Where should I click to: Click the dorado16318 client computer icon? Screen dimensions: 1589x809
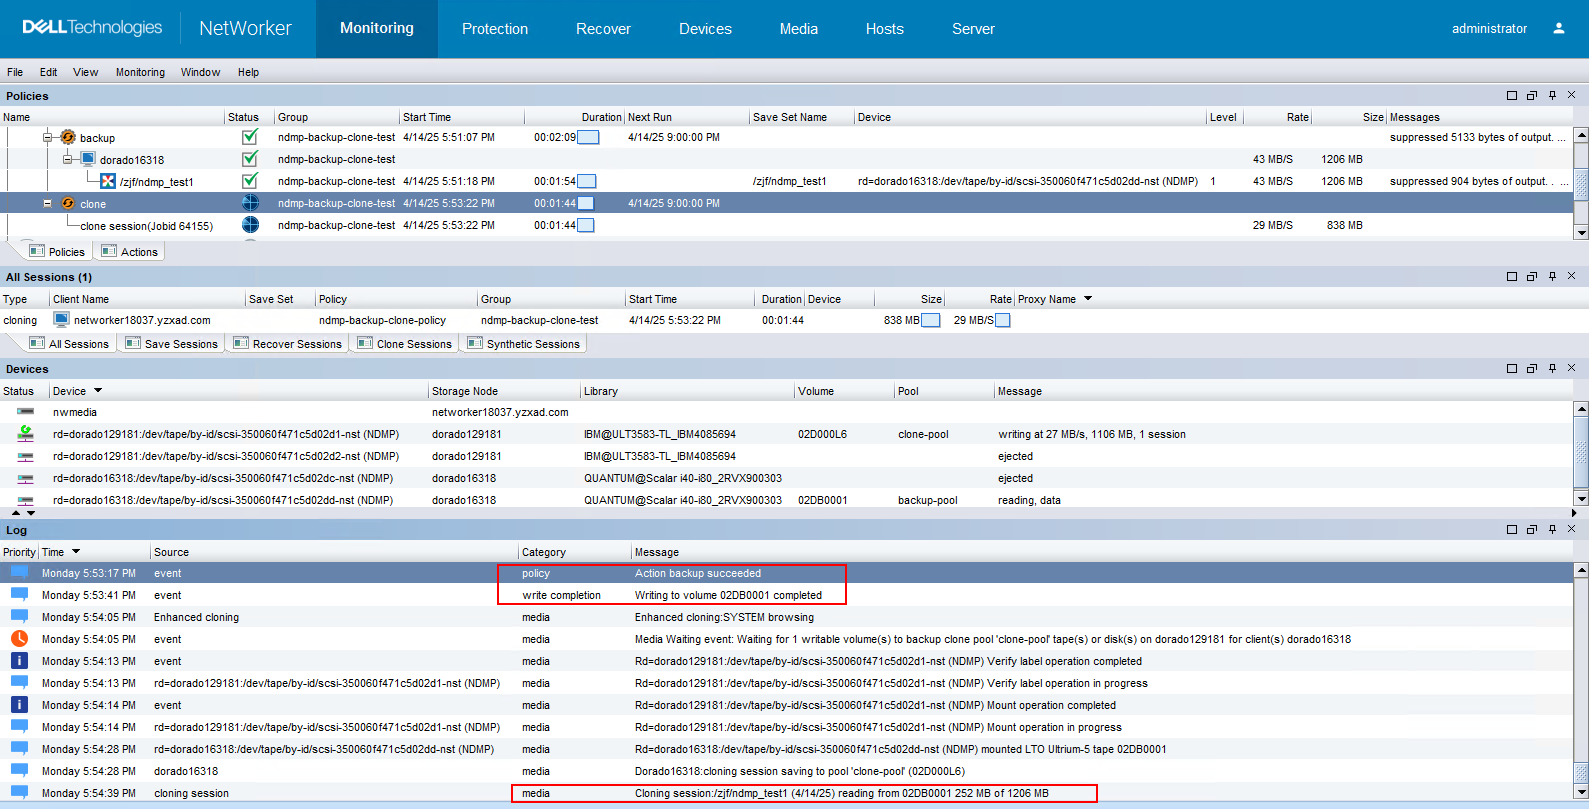tap(88, 159)
